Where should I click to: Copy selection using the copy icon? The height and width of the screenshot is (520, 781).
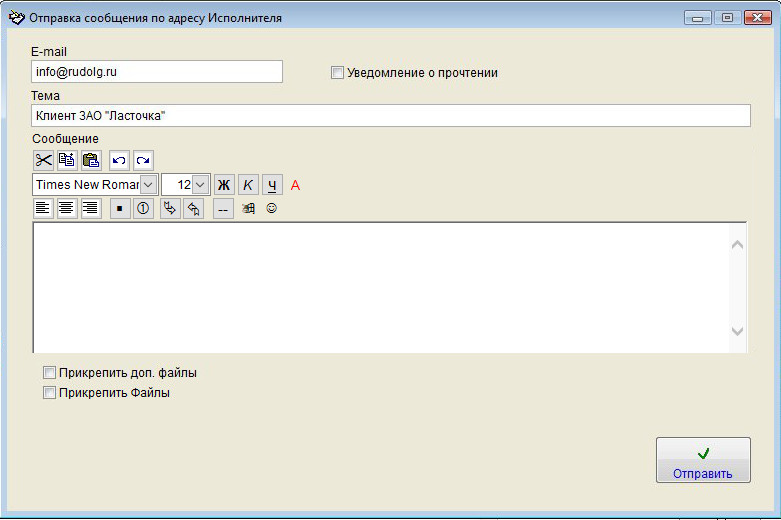tap(67, 160)
